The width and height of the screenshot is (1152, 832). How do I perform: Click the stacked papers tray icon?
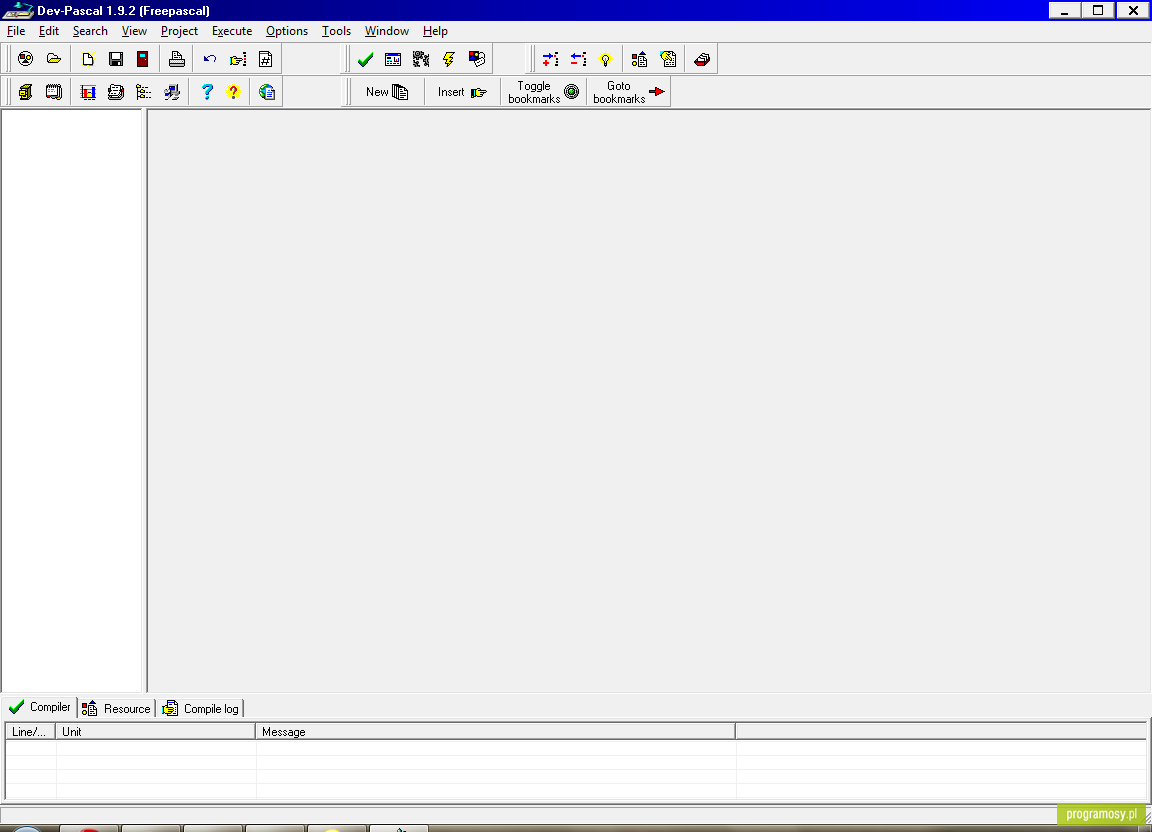point(116,92)
